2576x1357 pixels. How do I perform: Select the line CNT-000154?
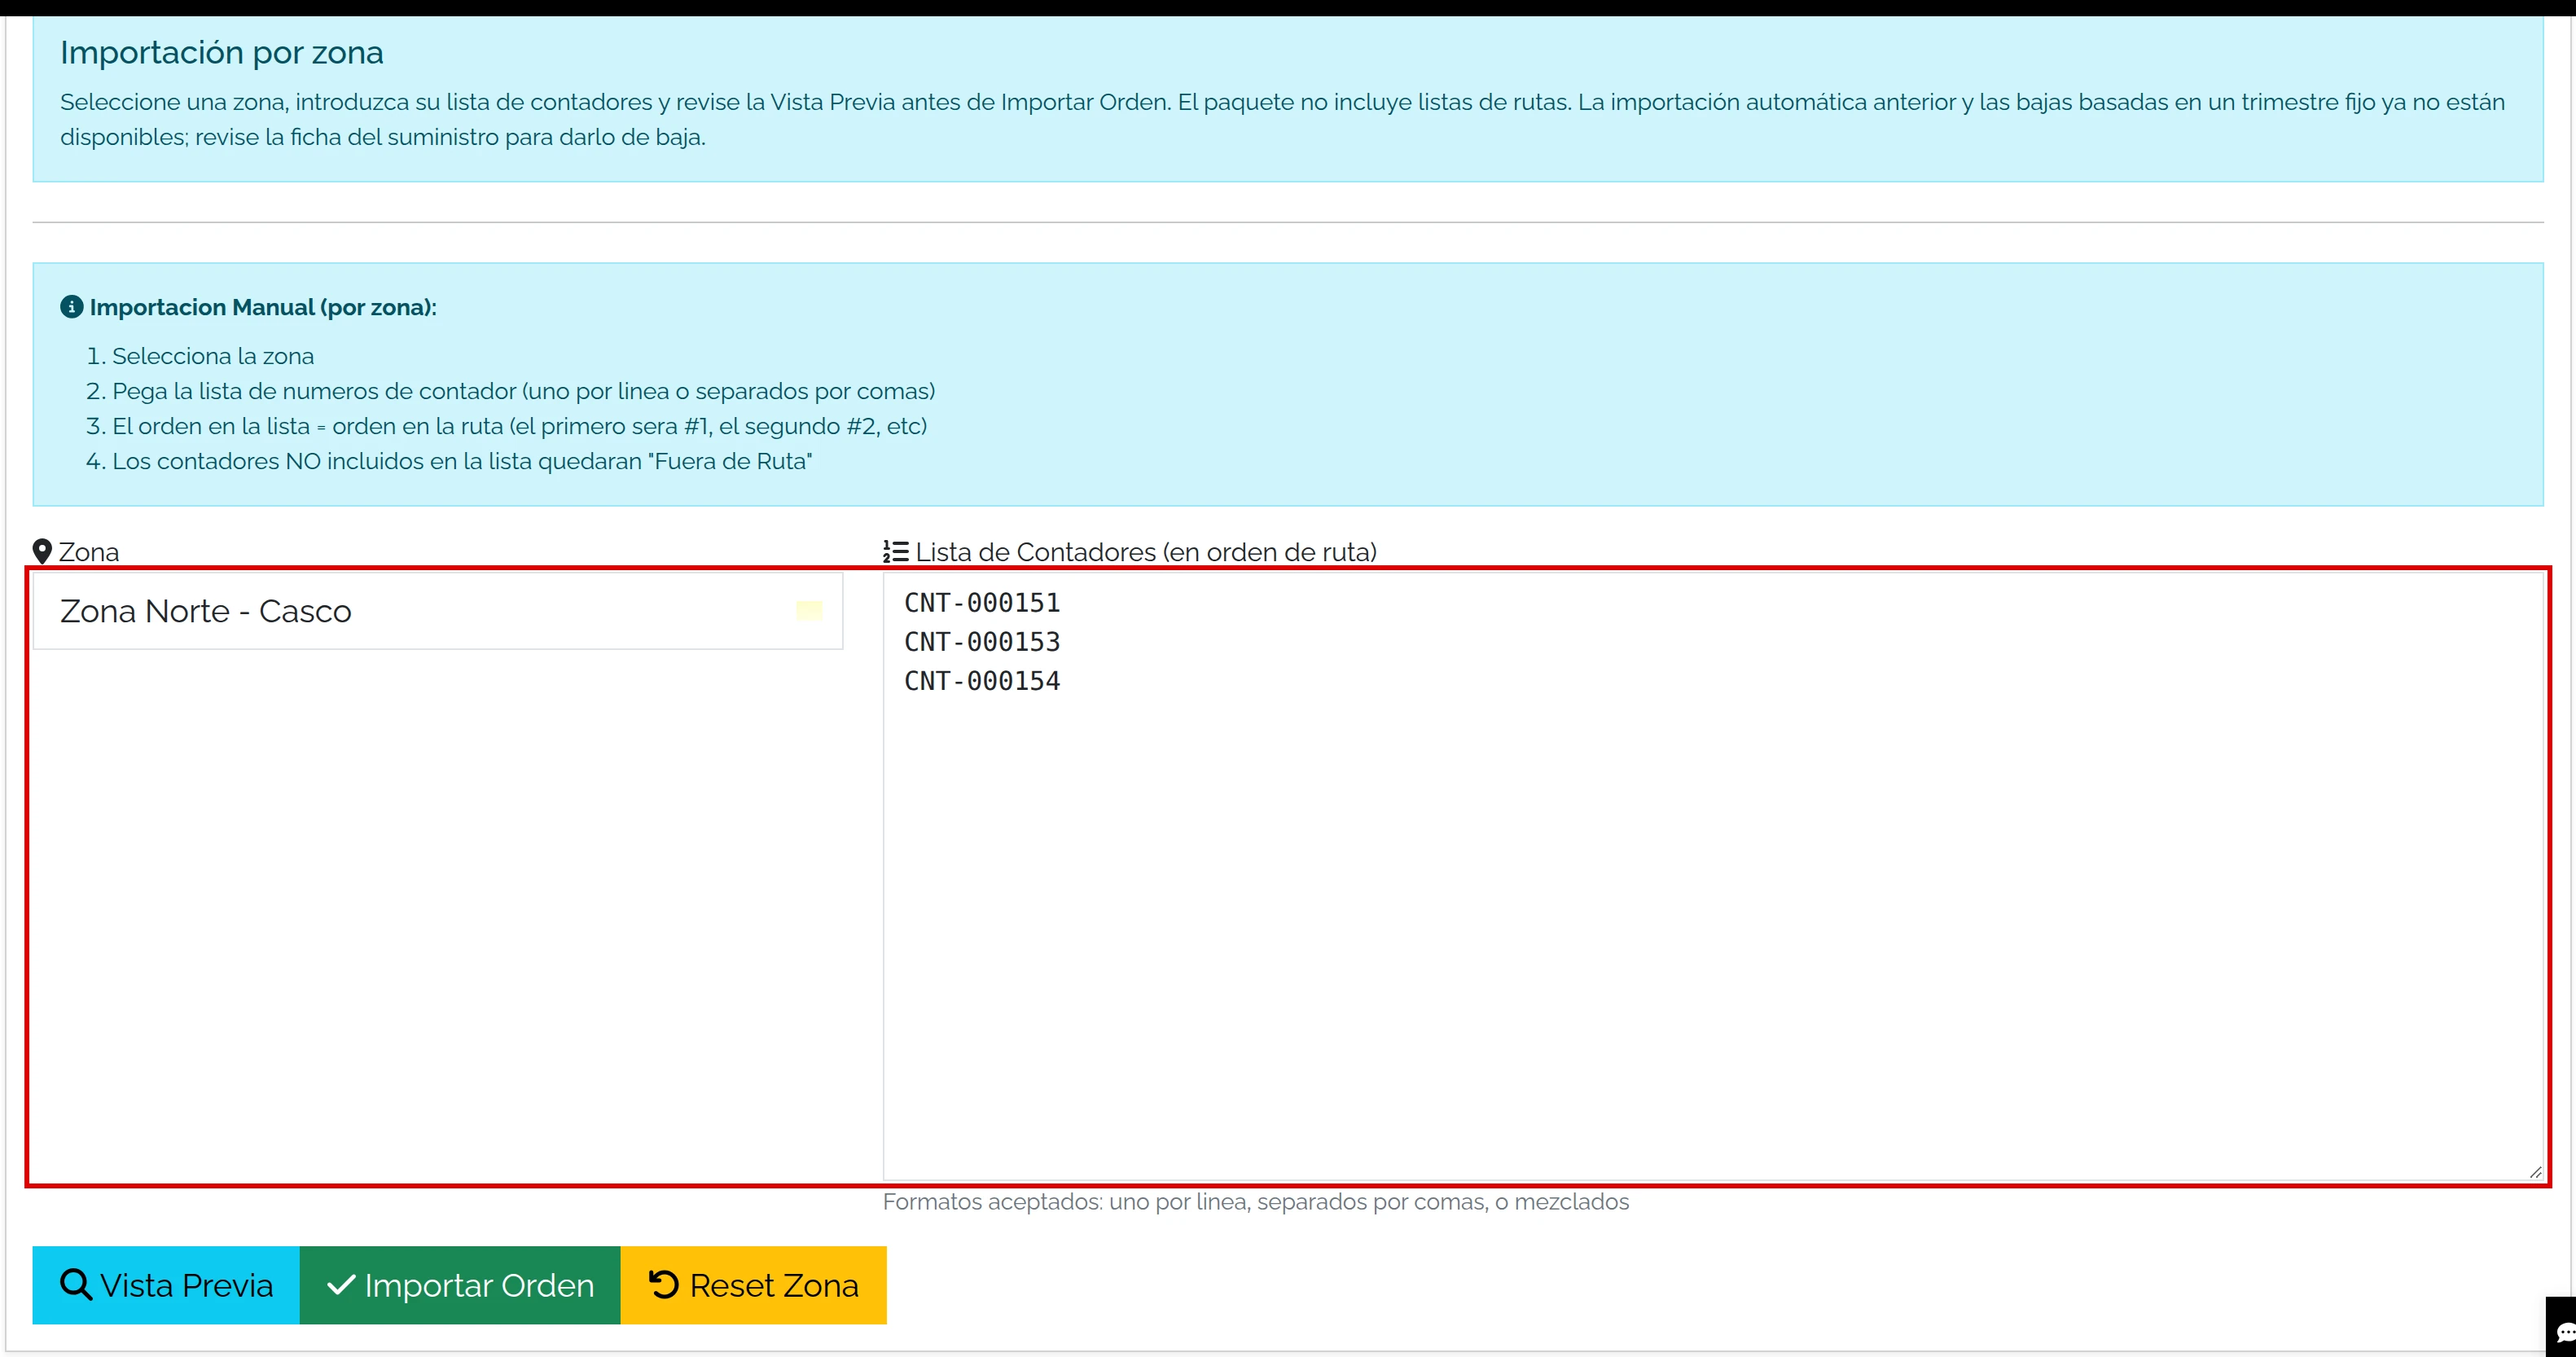[x=982, y=681]
